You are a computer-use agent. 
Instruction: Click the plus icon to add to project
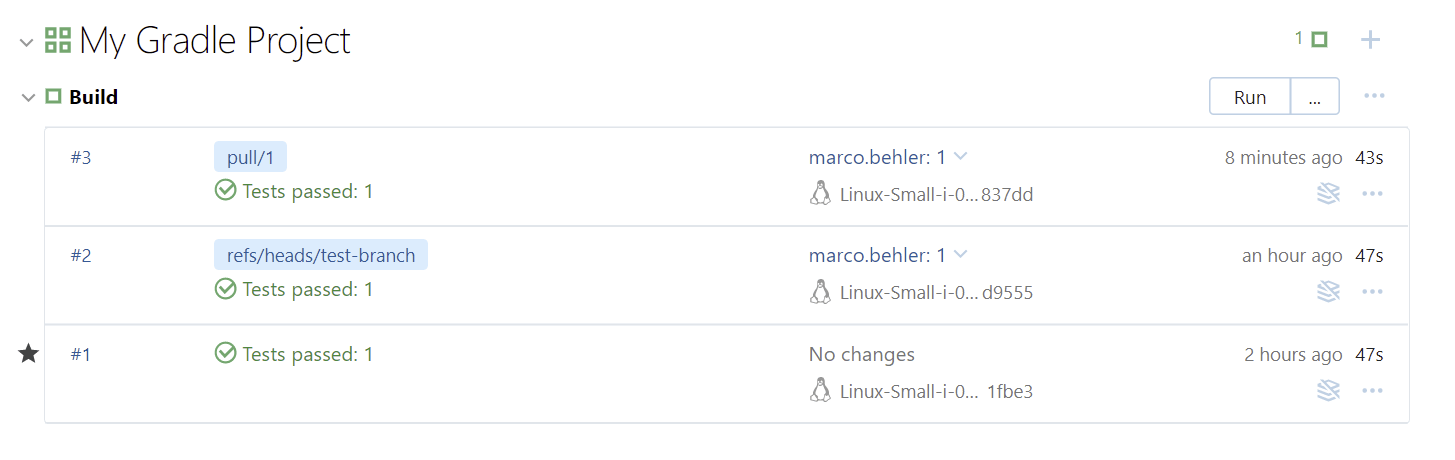(x=1370, y=40)
